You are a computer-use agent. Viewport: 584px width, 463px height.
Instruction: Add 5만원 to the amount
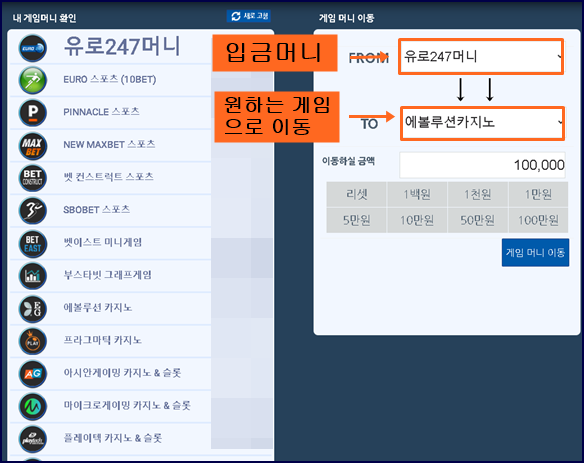[356, 220]
